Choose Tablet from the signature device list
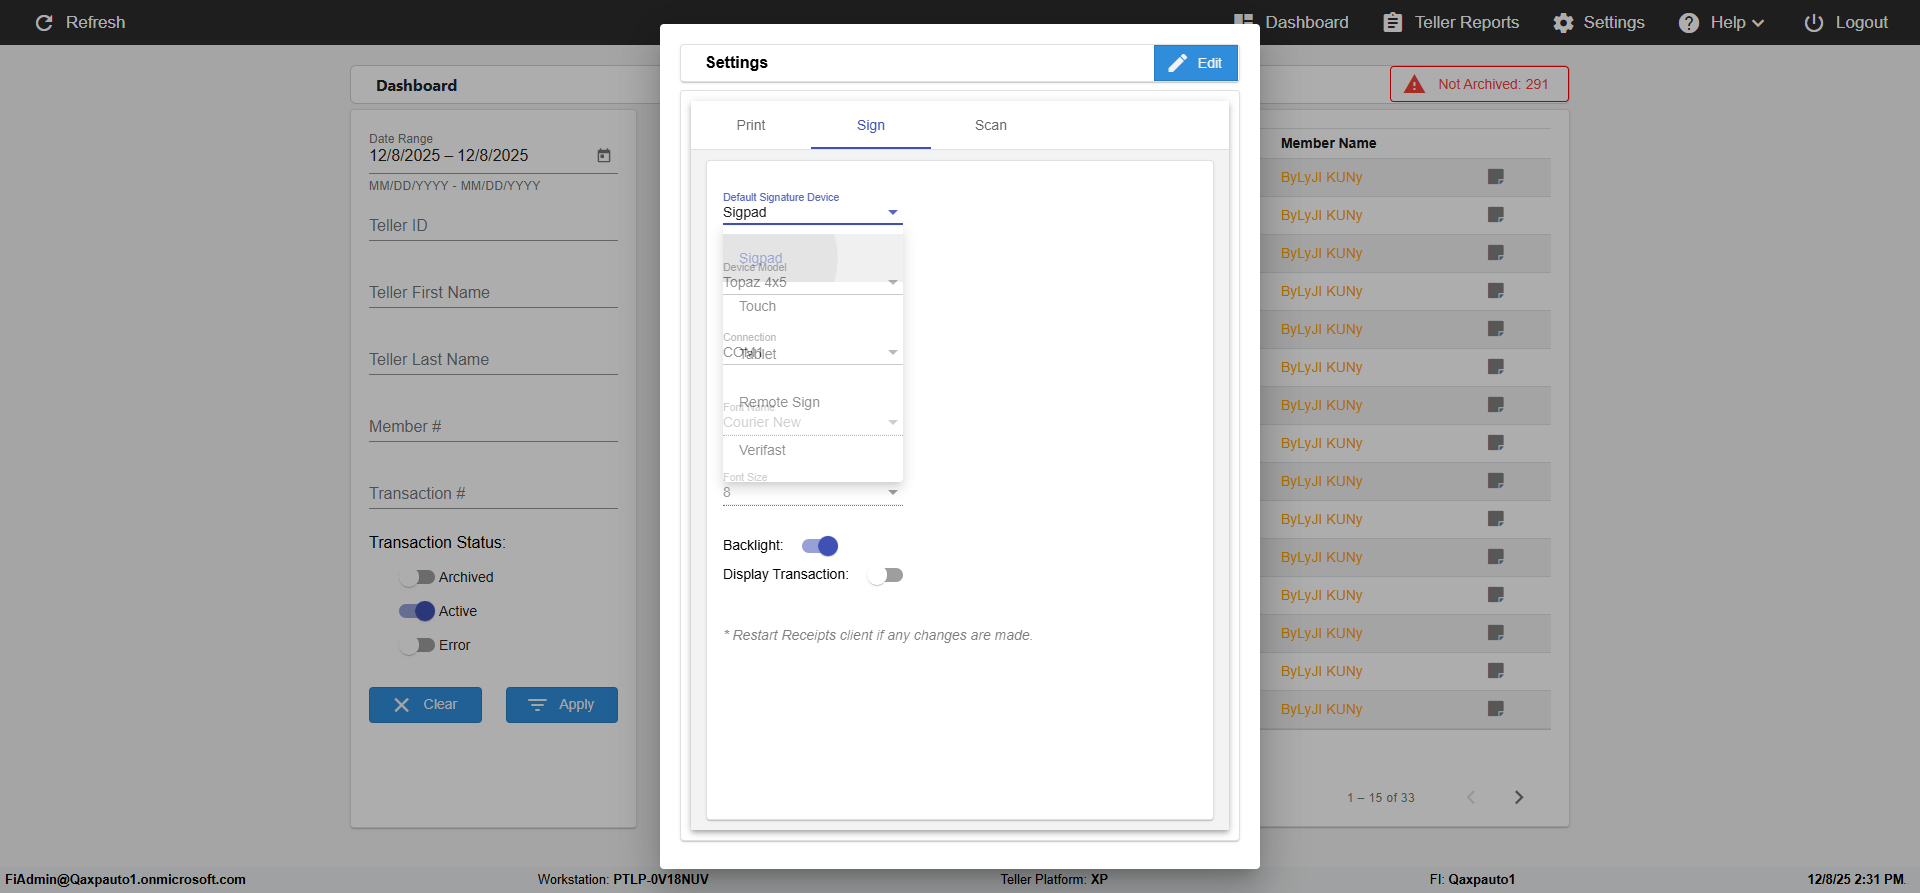The image size is (1920, 893). (812, 354)
